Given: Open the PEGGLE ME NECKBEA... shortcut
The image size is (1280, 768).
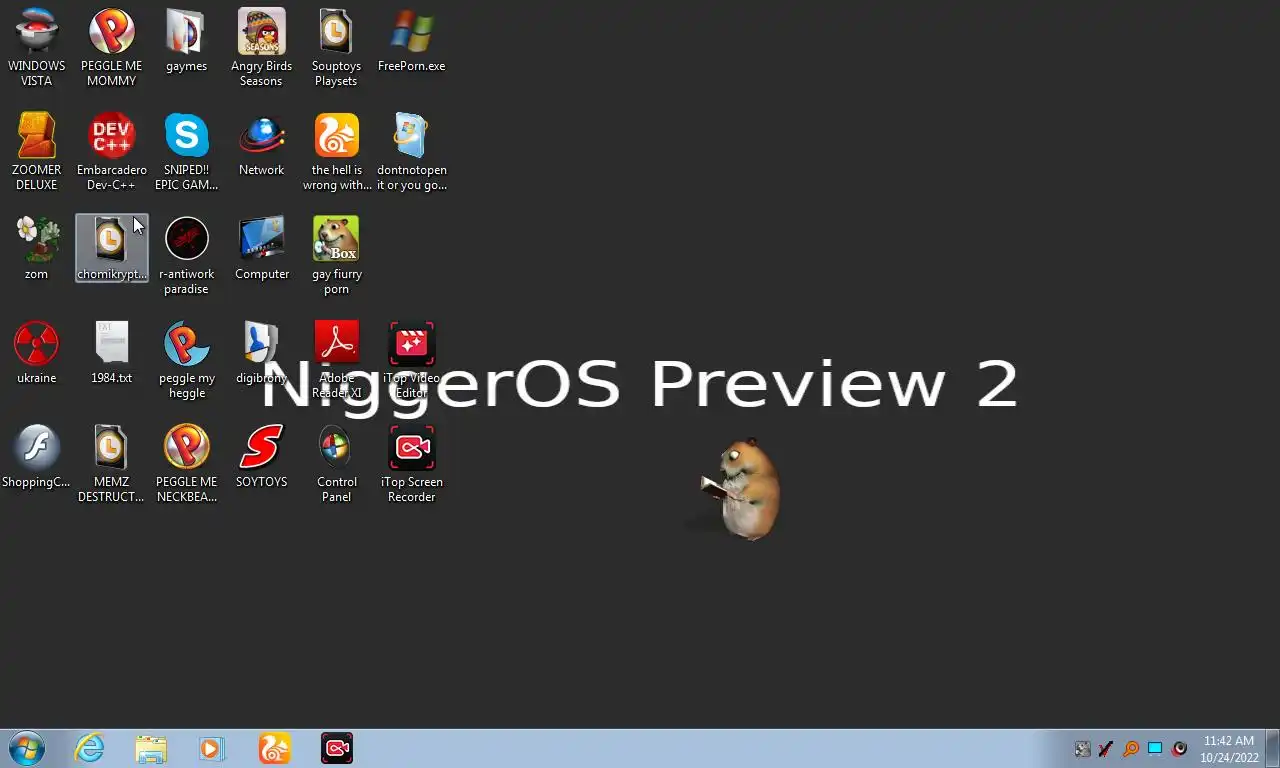Looking at the screenshot, I should (186, 463).
